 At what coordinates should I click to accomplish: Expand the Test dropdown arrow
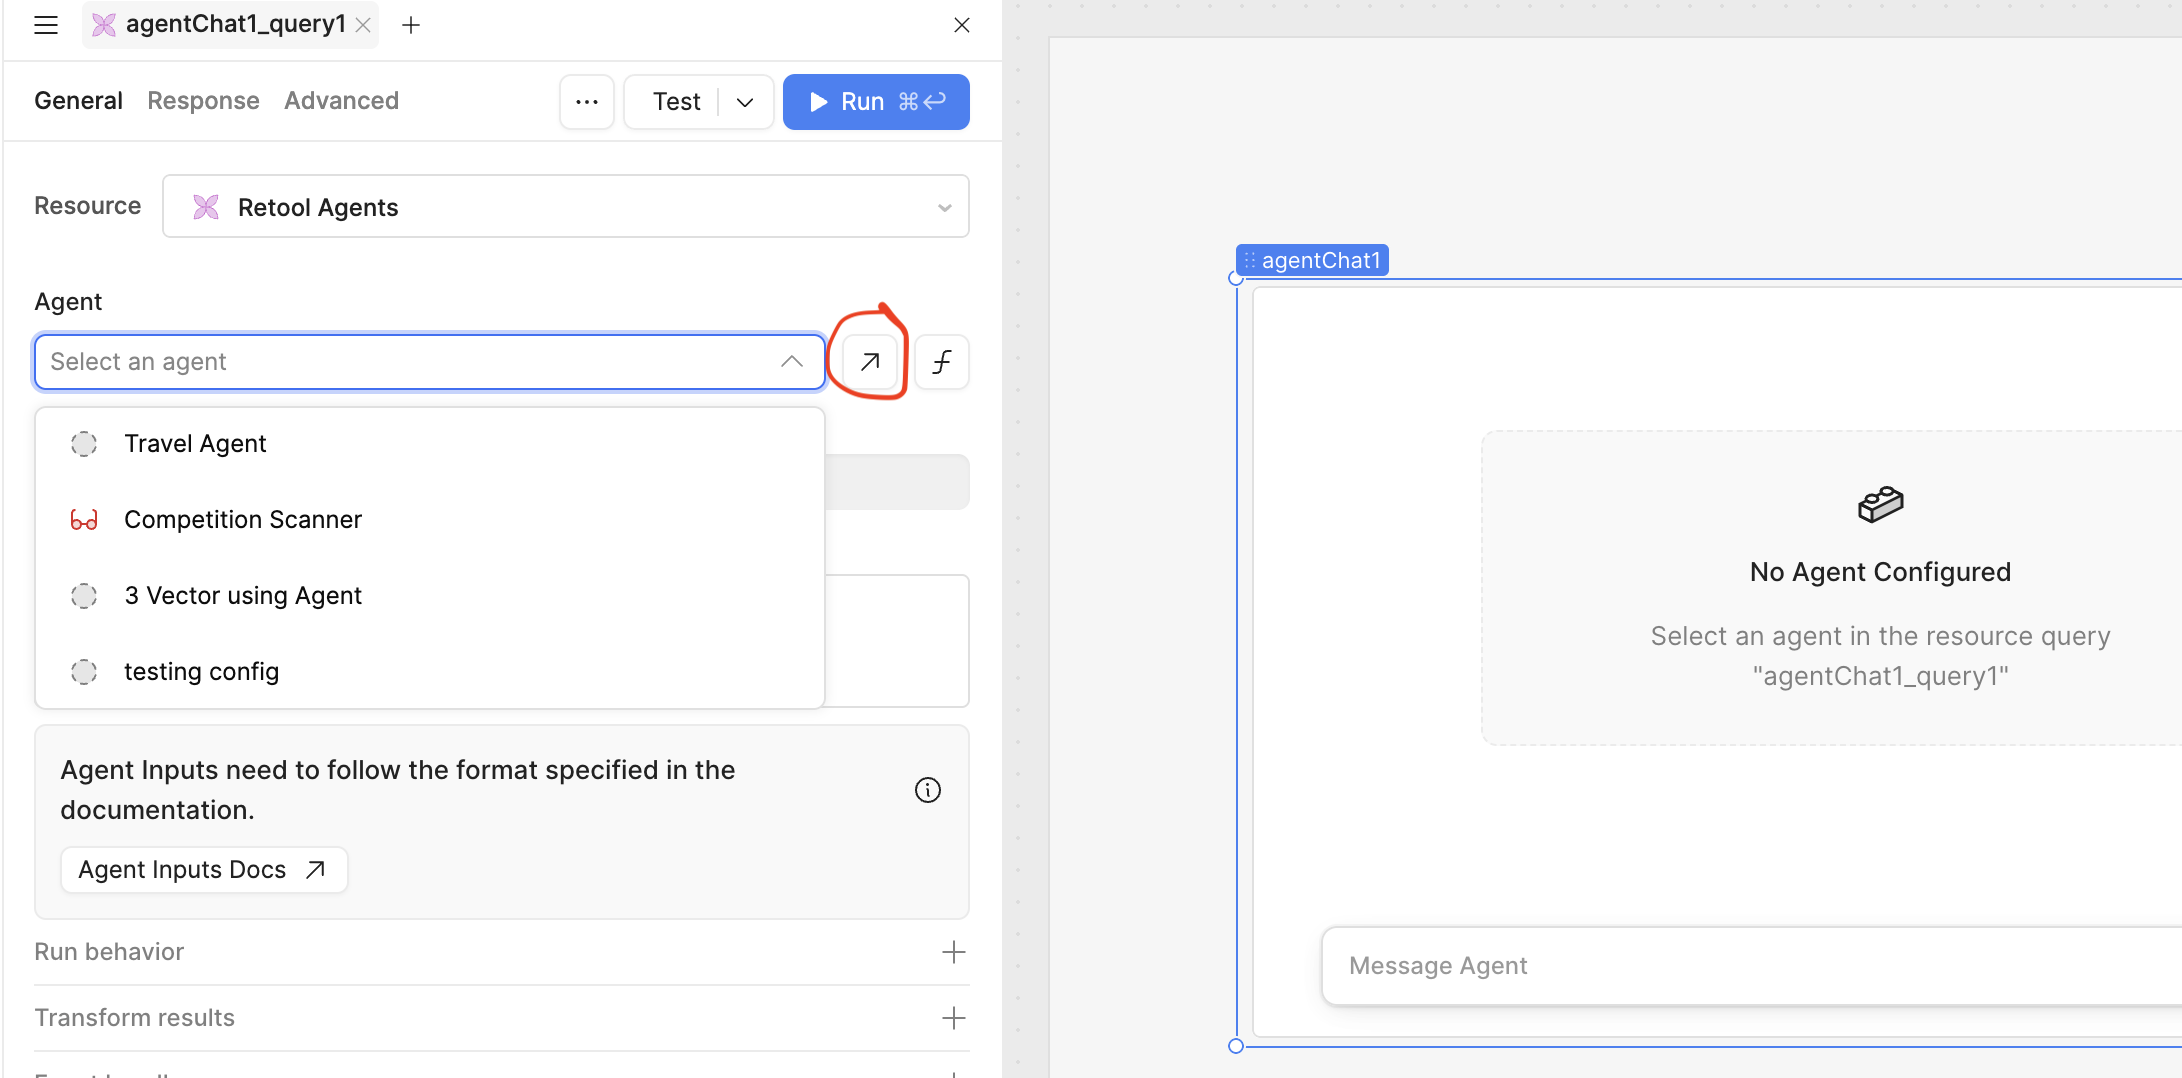tap(745, 102)
